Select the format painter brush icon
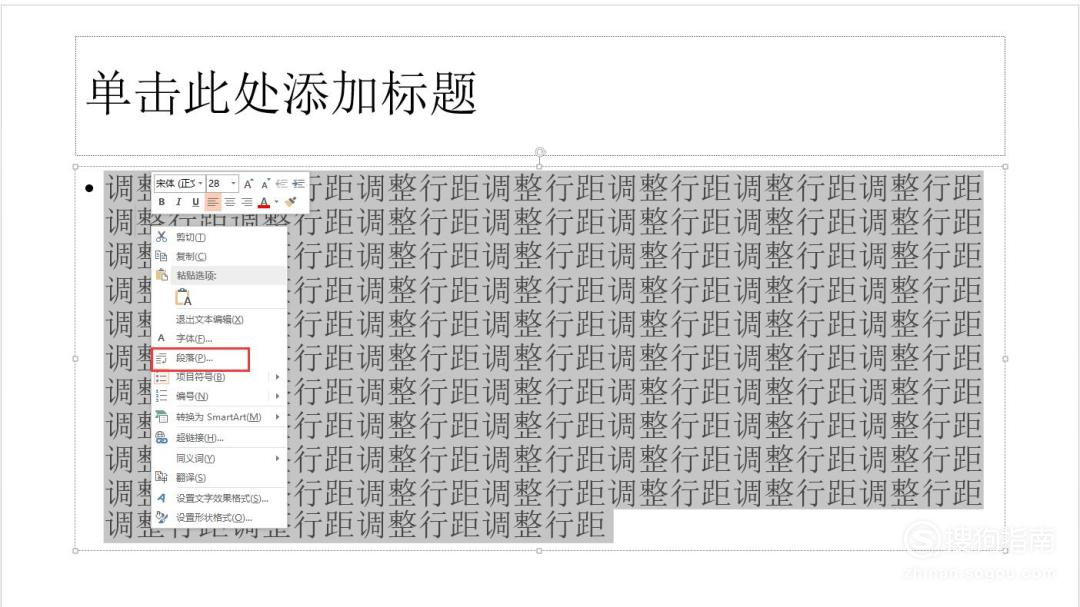The width and height of the screenshot is (1080, 607). point(291,202)
